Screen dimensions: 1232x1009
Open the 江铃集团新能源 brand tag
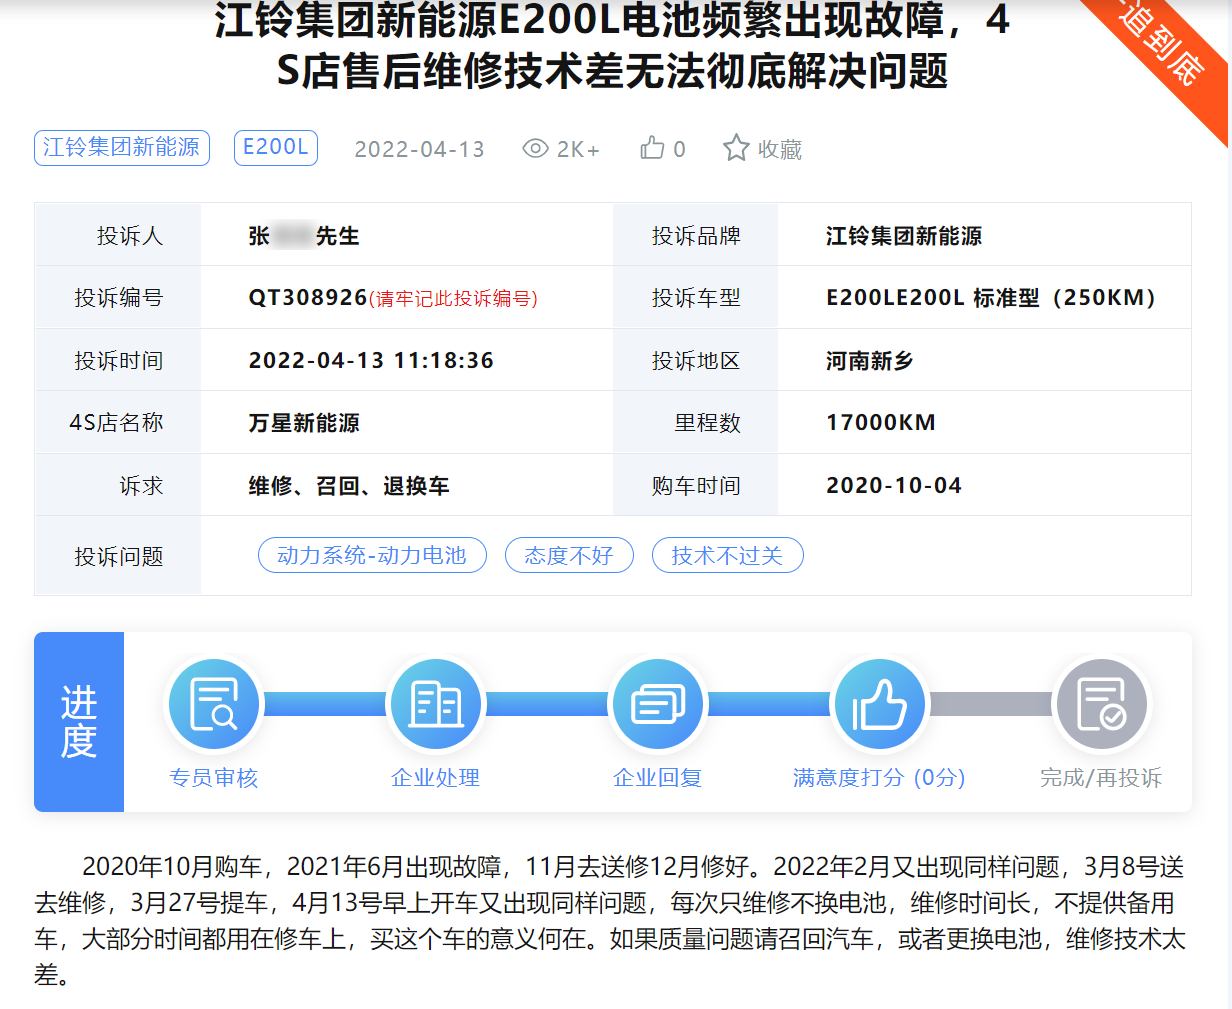[122, 148]
